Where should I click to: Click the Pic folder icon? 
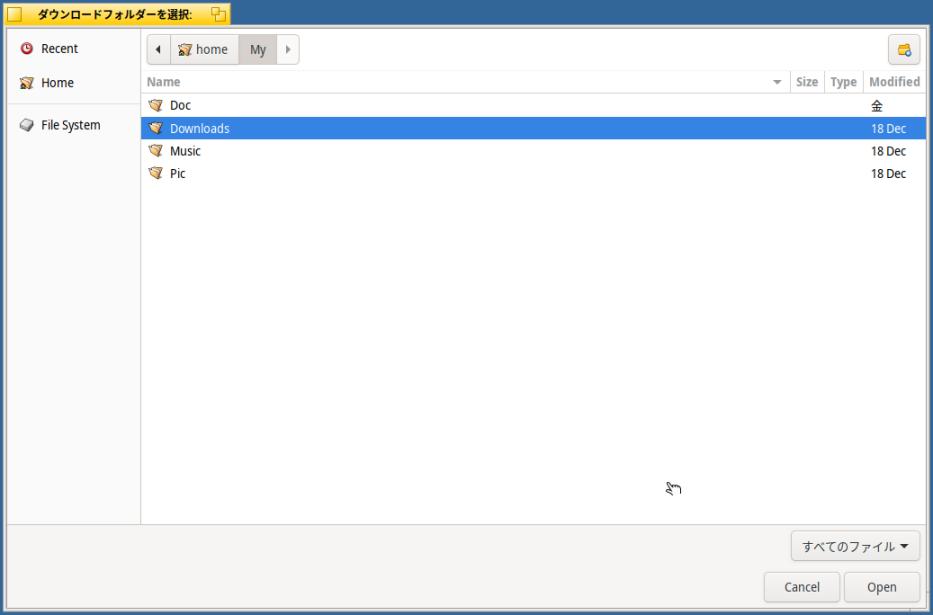click(155, 173)
